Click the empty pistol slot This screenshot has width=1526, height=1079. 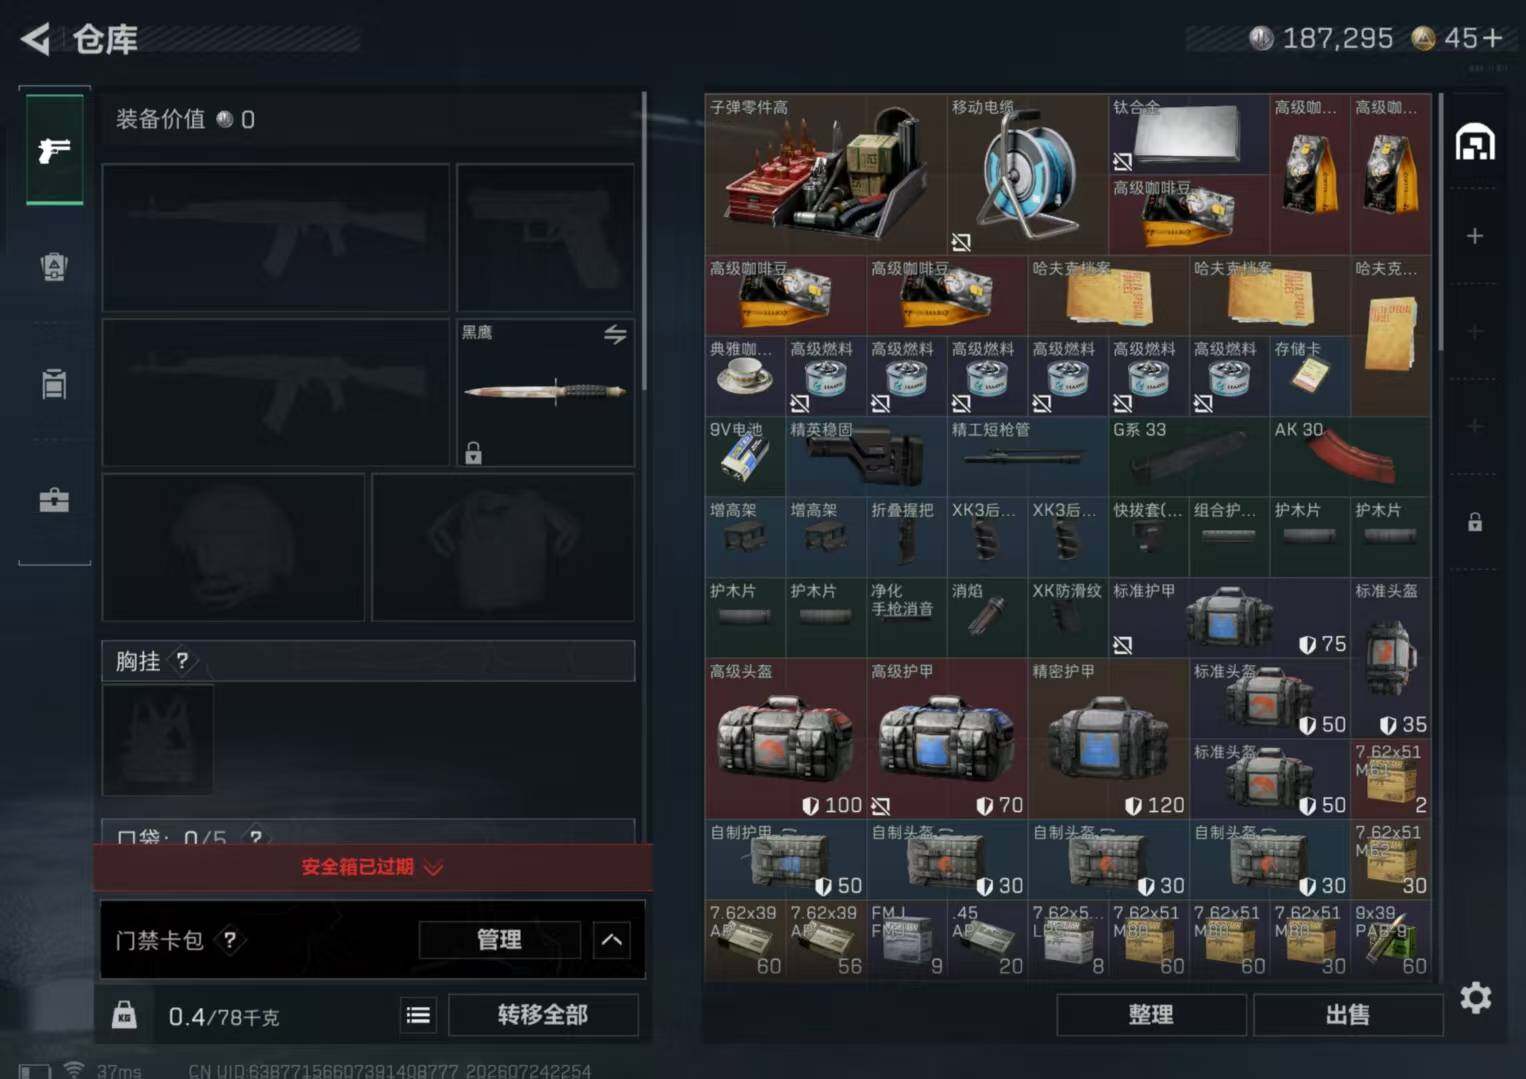click(545, 237)
